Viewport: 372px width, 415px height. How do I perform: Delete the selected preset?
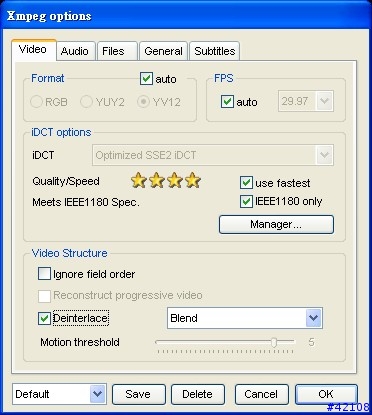pyautogui.click(x=198, y=394)
